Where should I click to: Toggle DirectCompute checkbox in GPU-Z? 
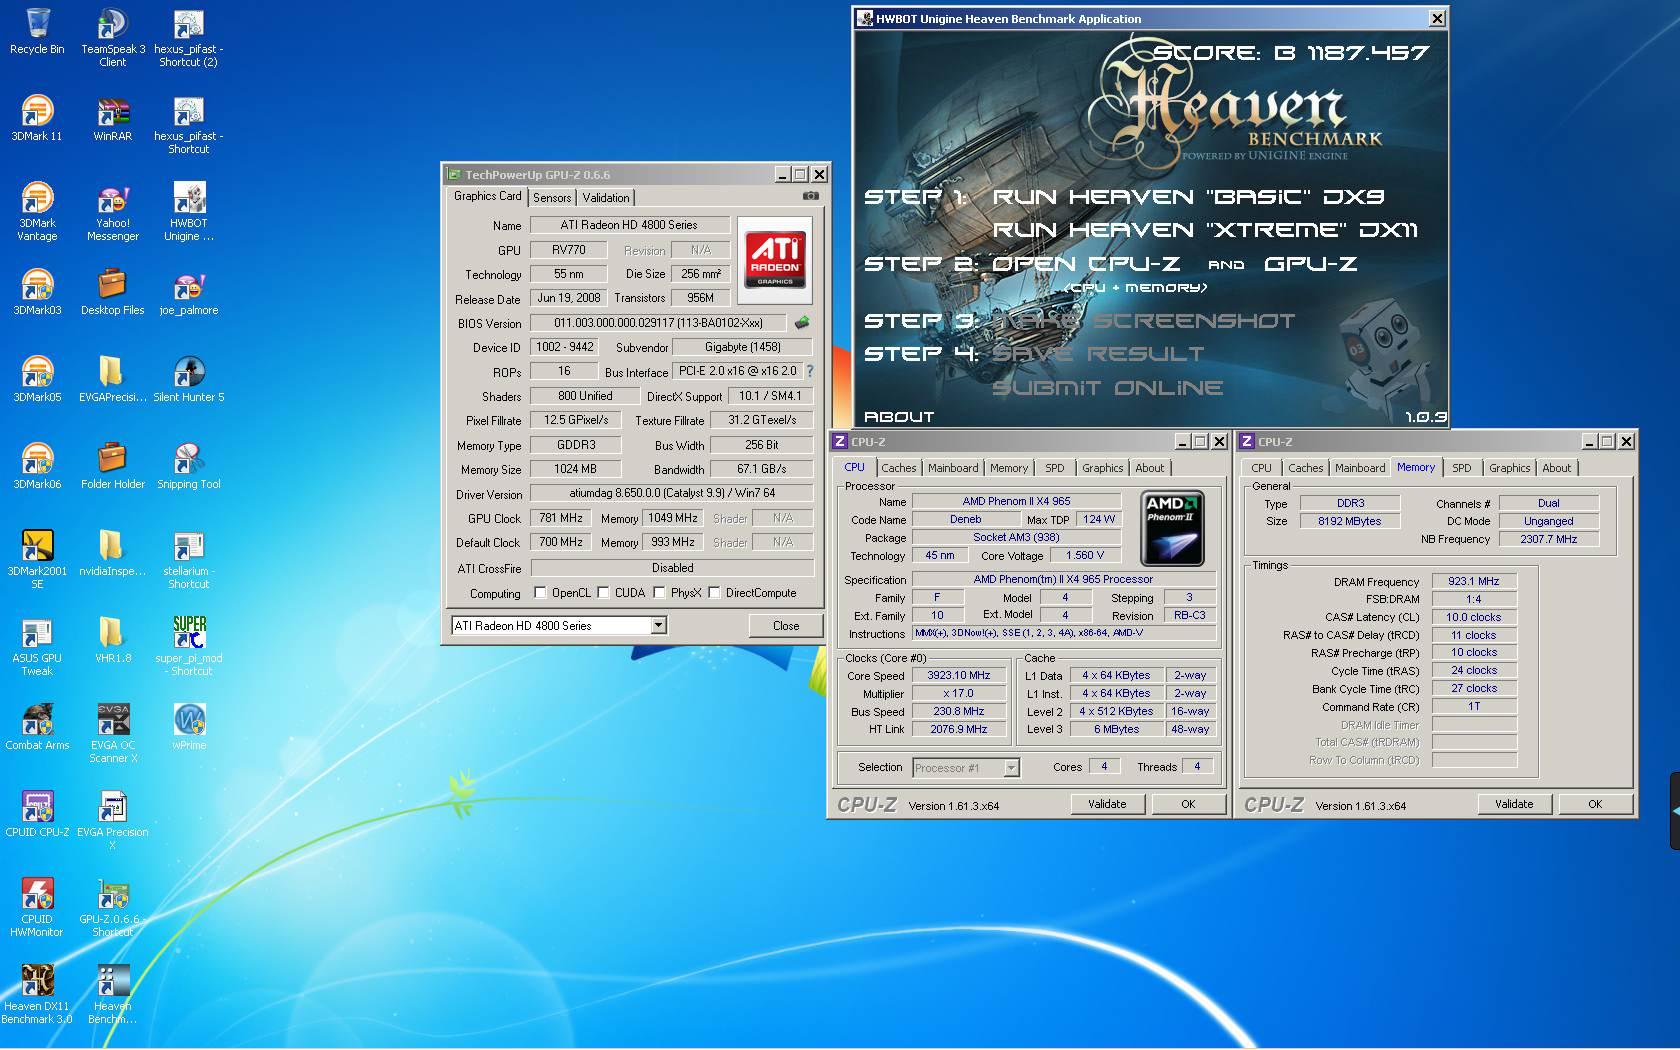(x=714, y=593)
